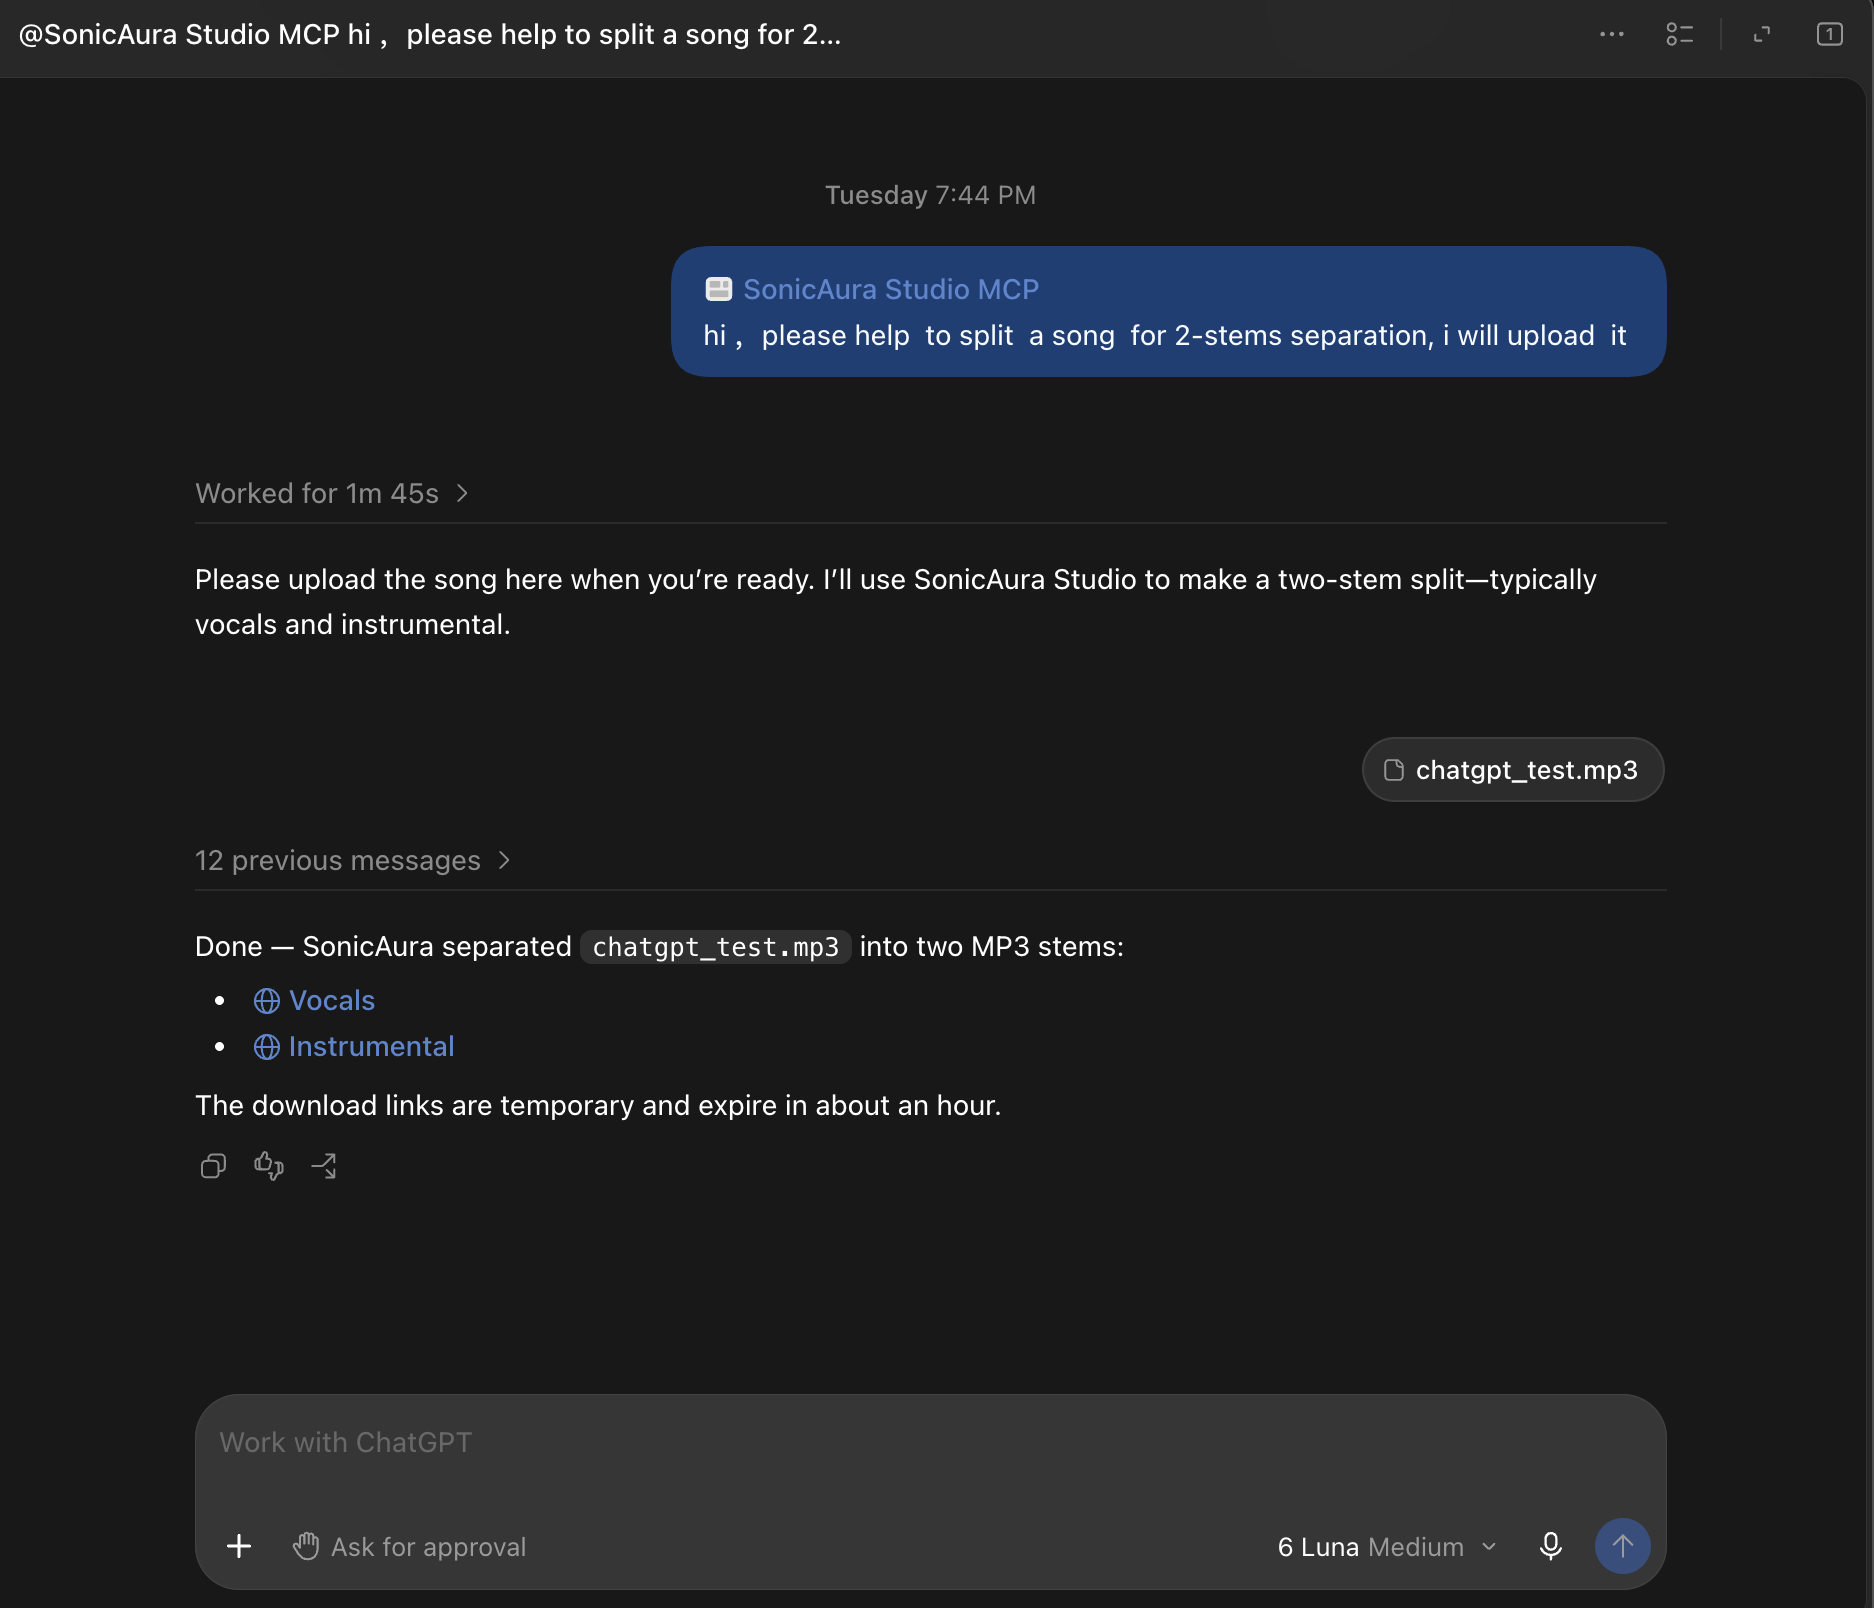Open the Vocals stem download link

pyautogui.click(x=332, y=1001)
